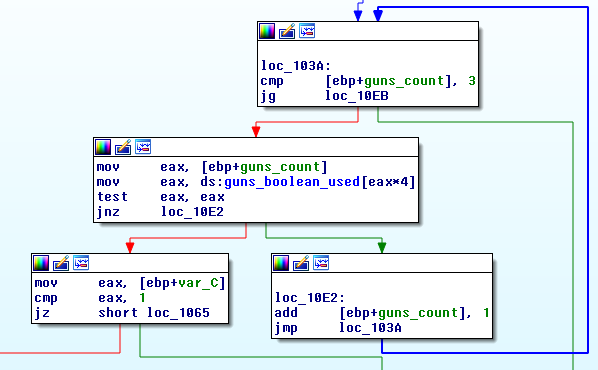Click color icon on loc_103A node
Image resolution: width=598 pixels, height=370 pixels.
[x=267, y=31]
